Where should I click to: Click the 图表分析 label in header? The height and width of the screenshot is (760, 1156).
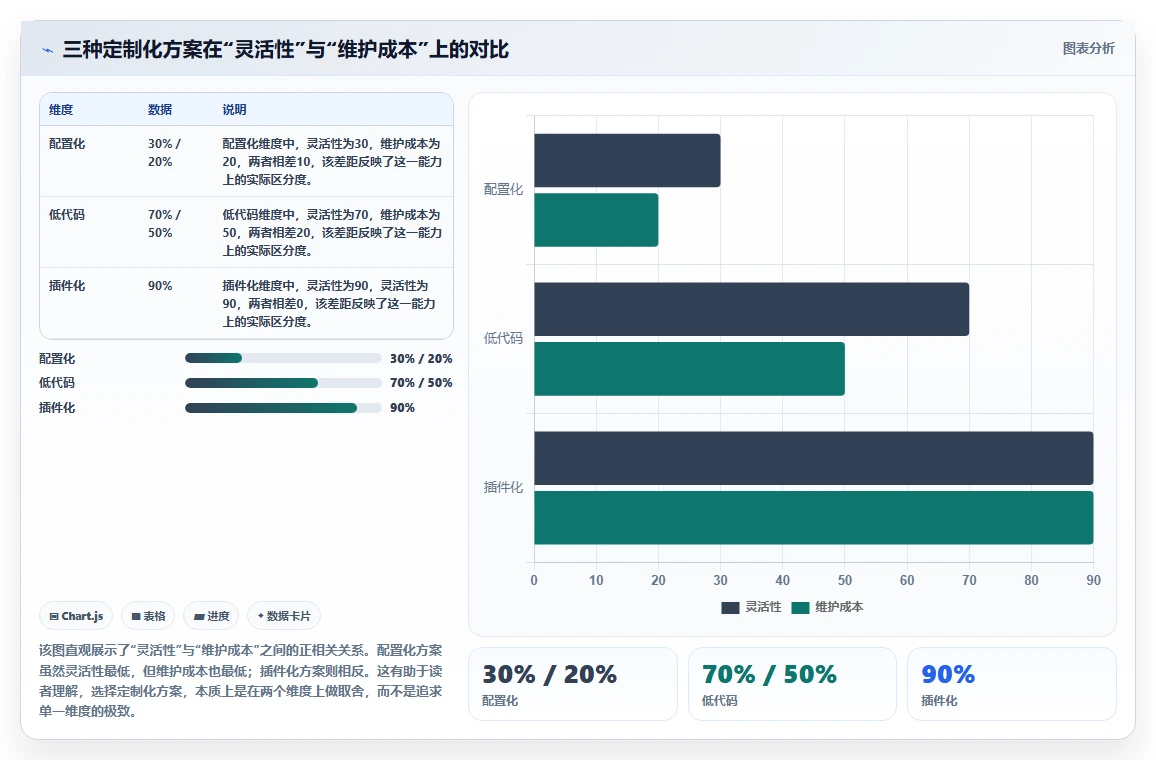(1088, 49)
